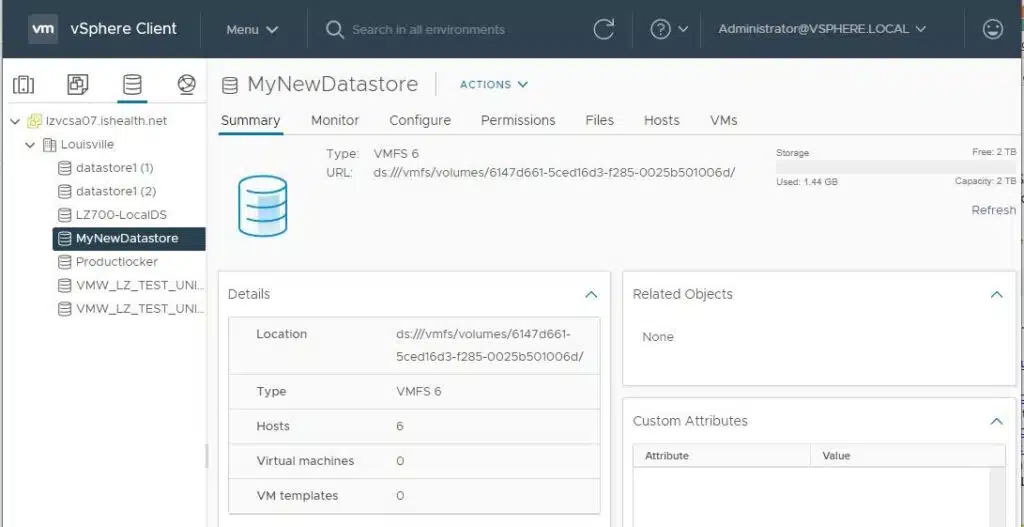The image size is (1024, 527).
Task: Click the Refresh link under storage capacity
Action: pos(993,210)
